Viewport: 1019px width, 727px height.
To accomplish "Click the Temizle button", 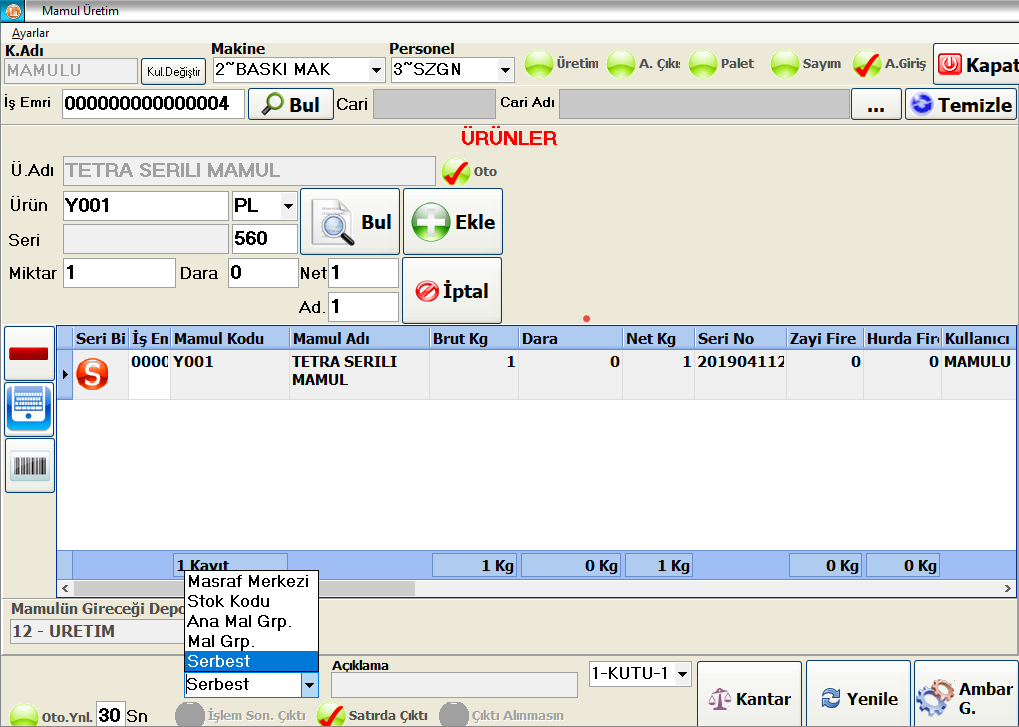I will [x=961, y=104].
